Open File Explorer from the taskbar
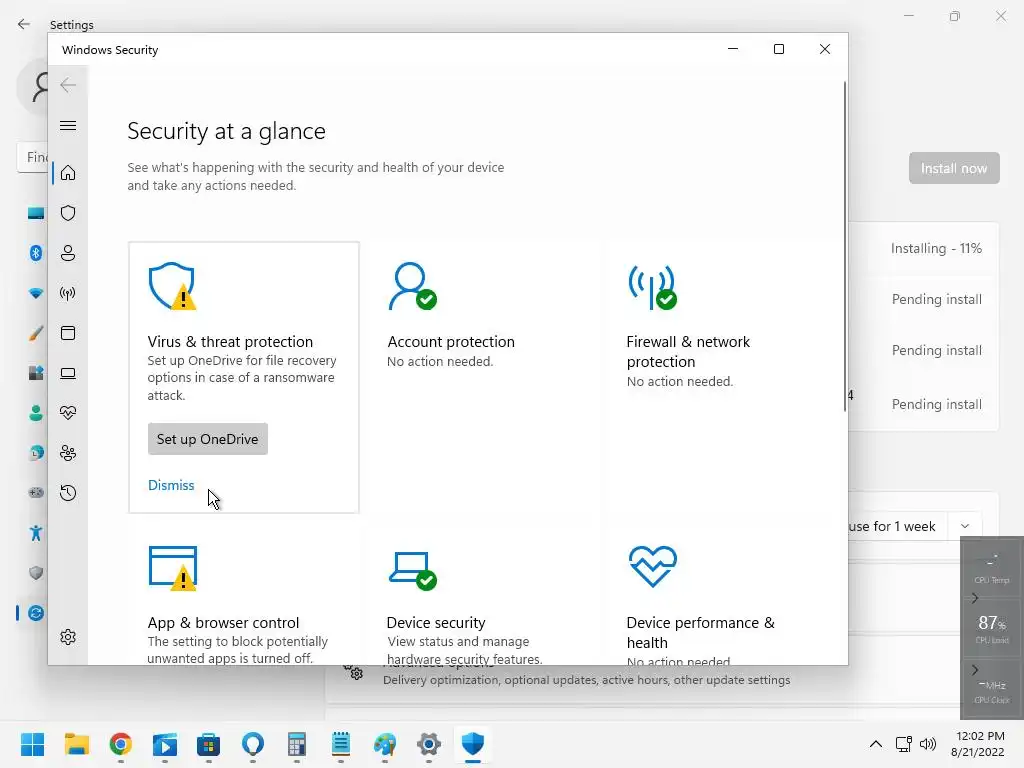1024x768 pixels. 77,744
